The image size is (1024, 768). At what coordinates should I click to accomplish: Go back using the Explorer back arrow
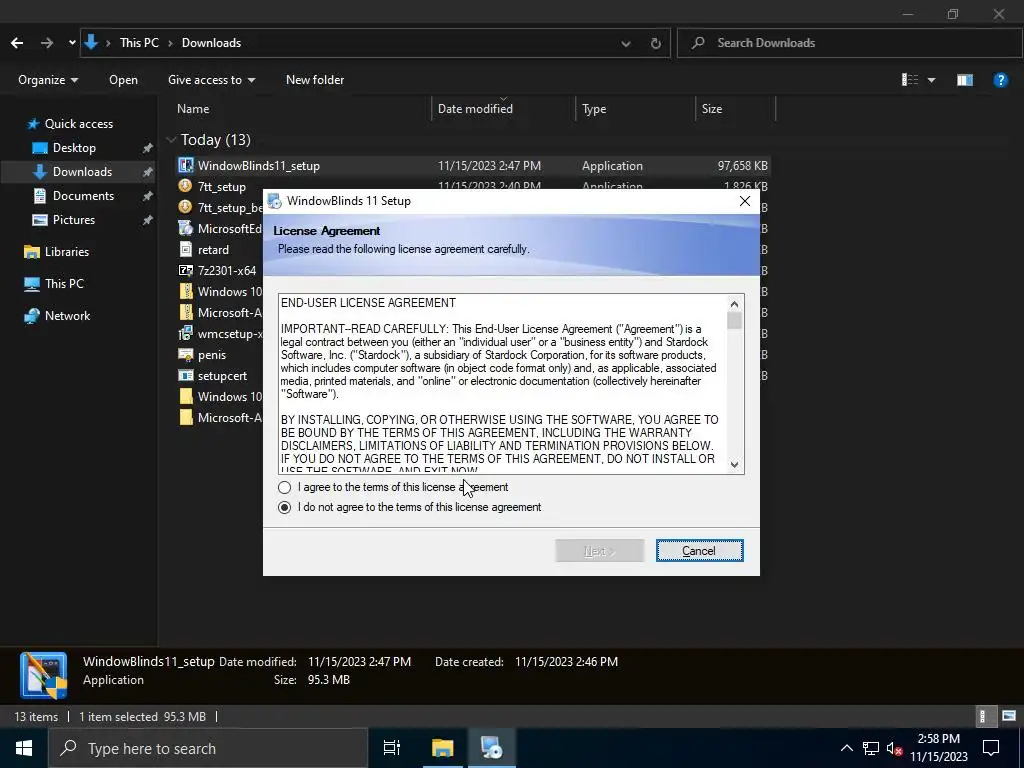pos(17,43)
